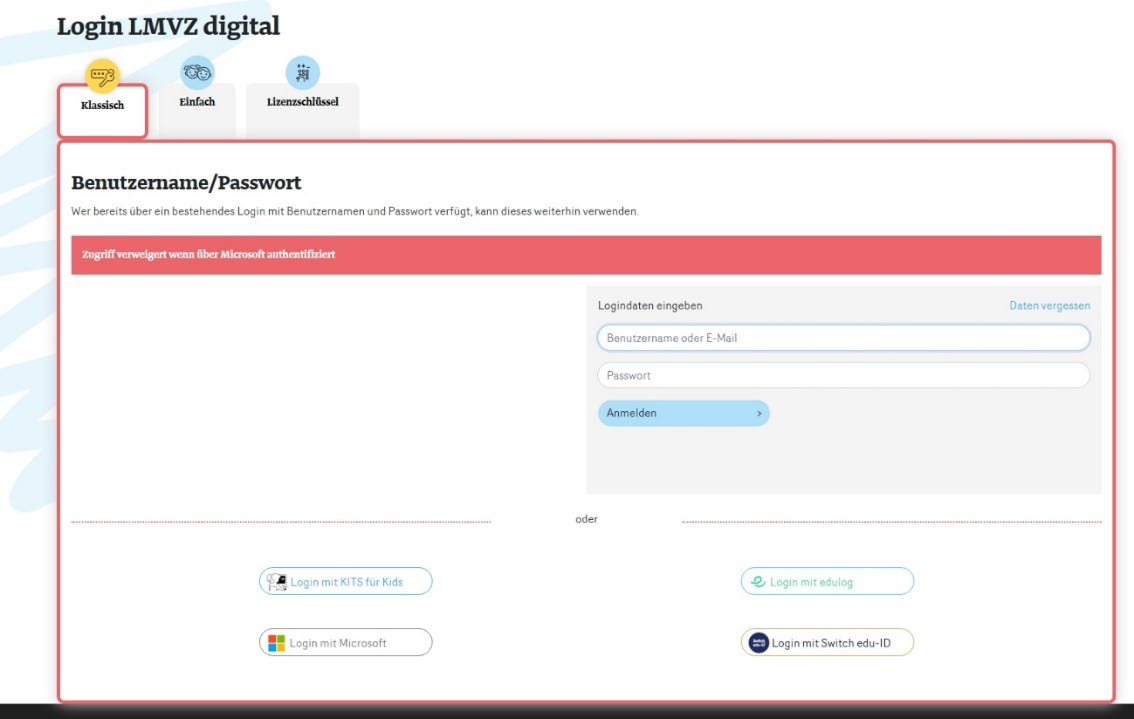Click the KITS für Kids logo icon

pos(276,582)
